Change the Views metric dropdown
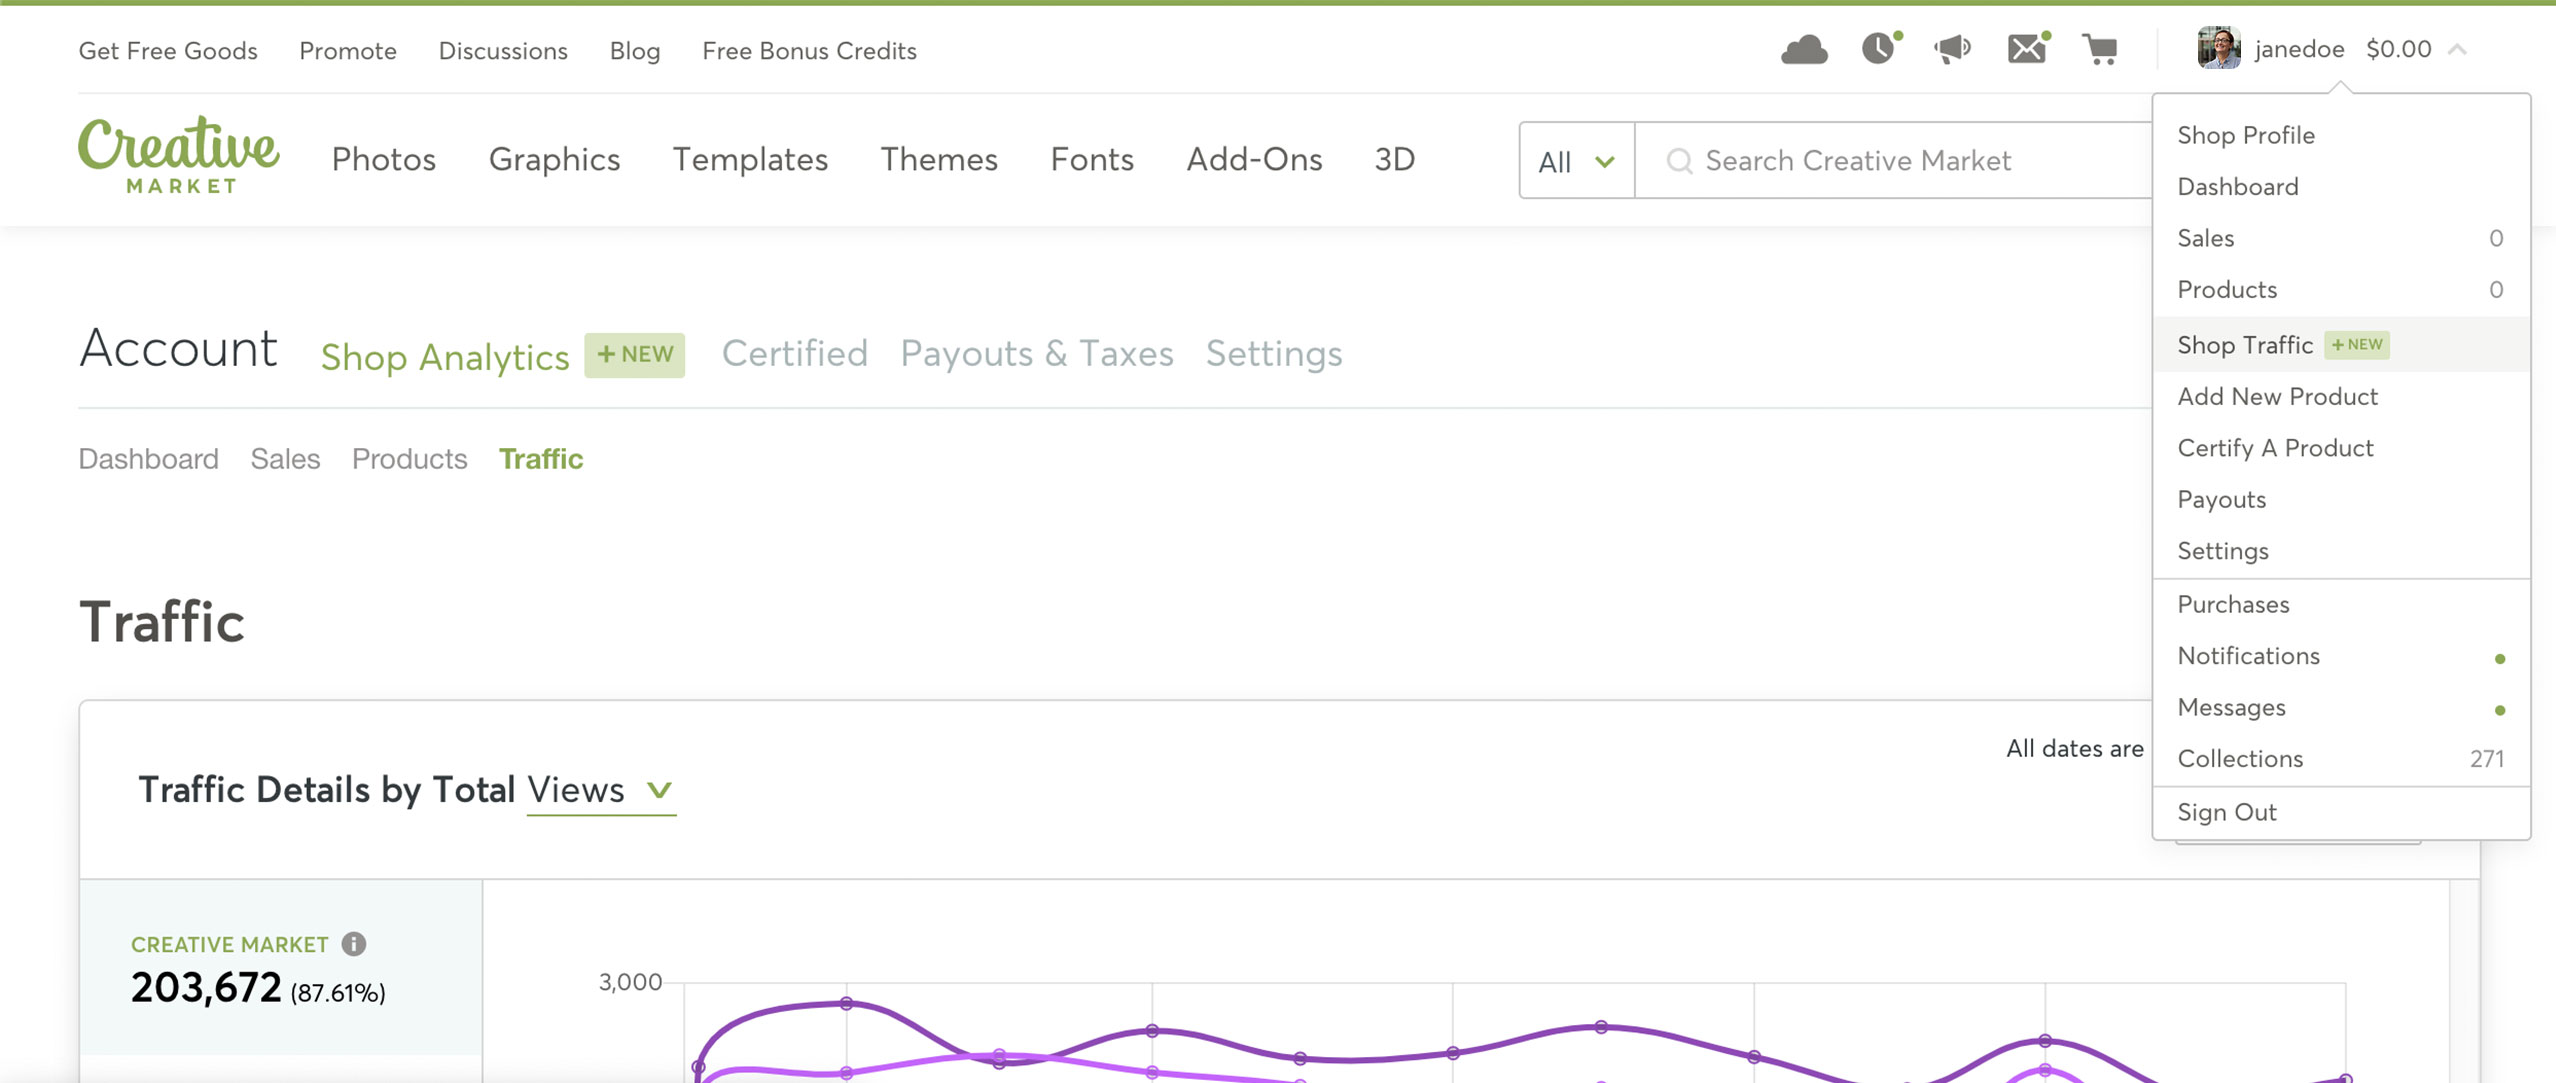Screen dimensions: 2556x1083 (x=601, y=790)
